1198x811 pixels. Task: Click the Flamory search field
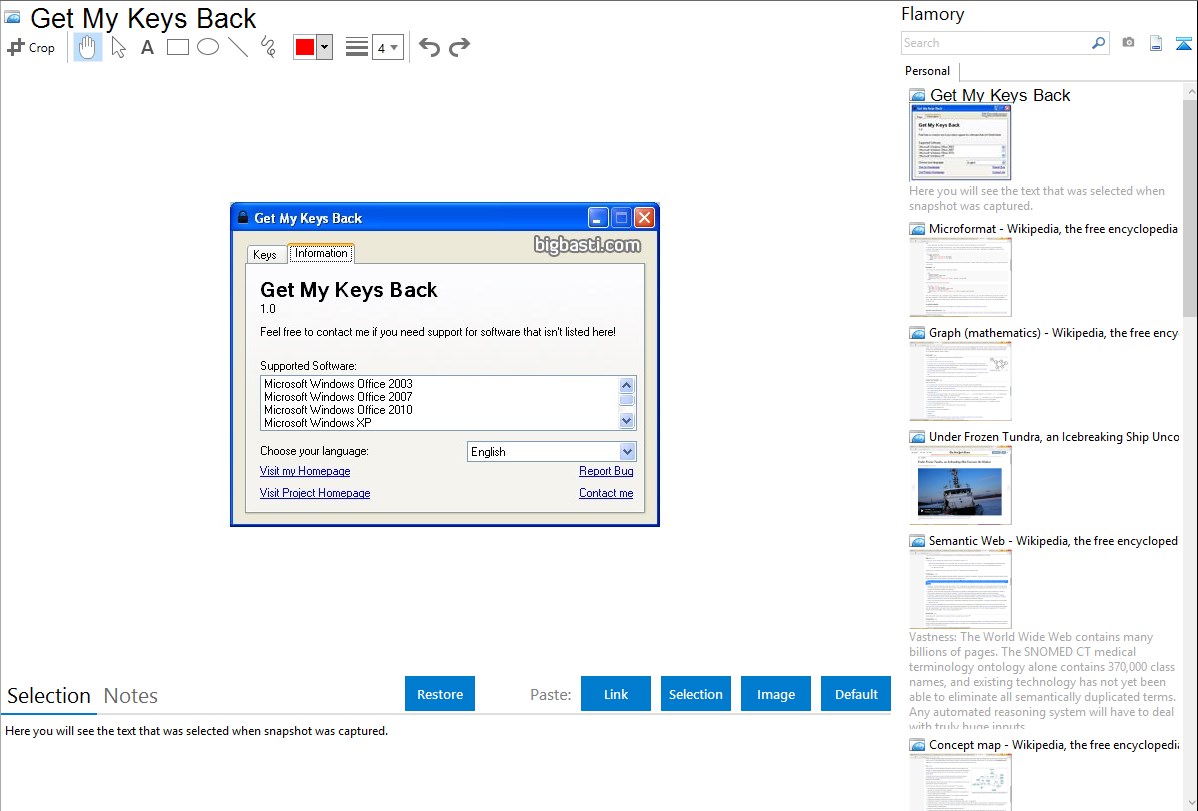point(996,43)
